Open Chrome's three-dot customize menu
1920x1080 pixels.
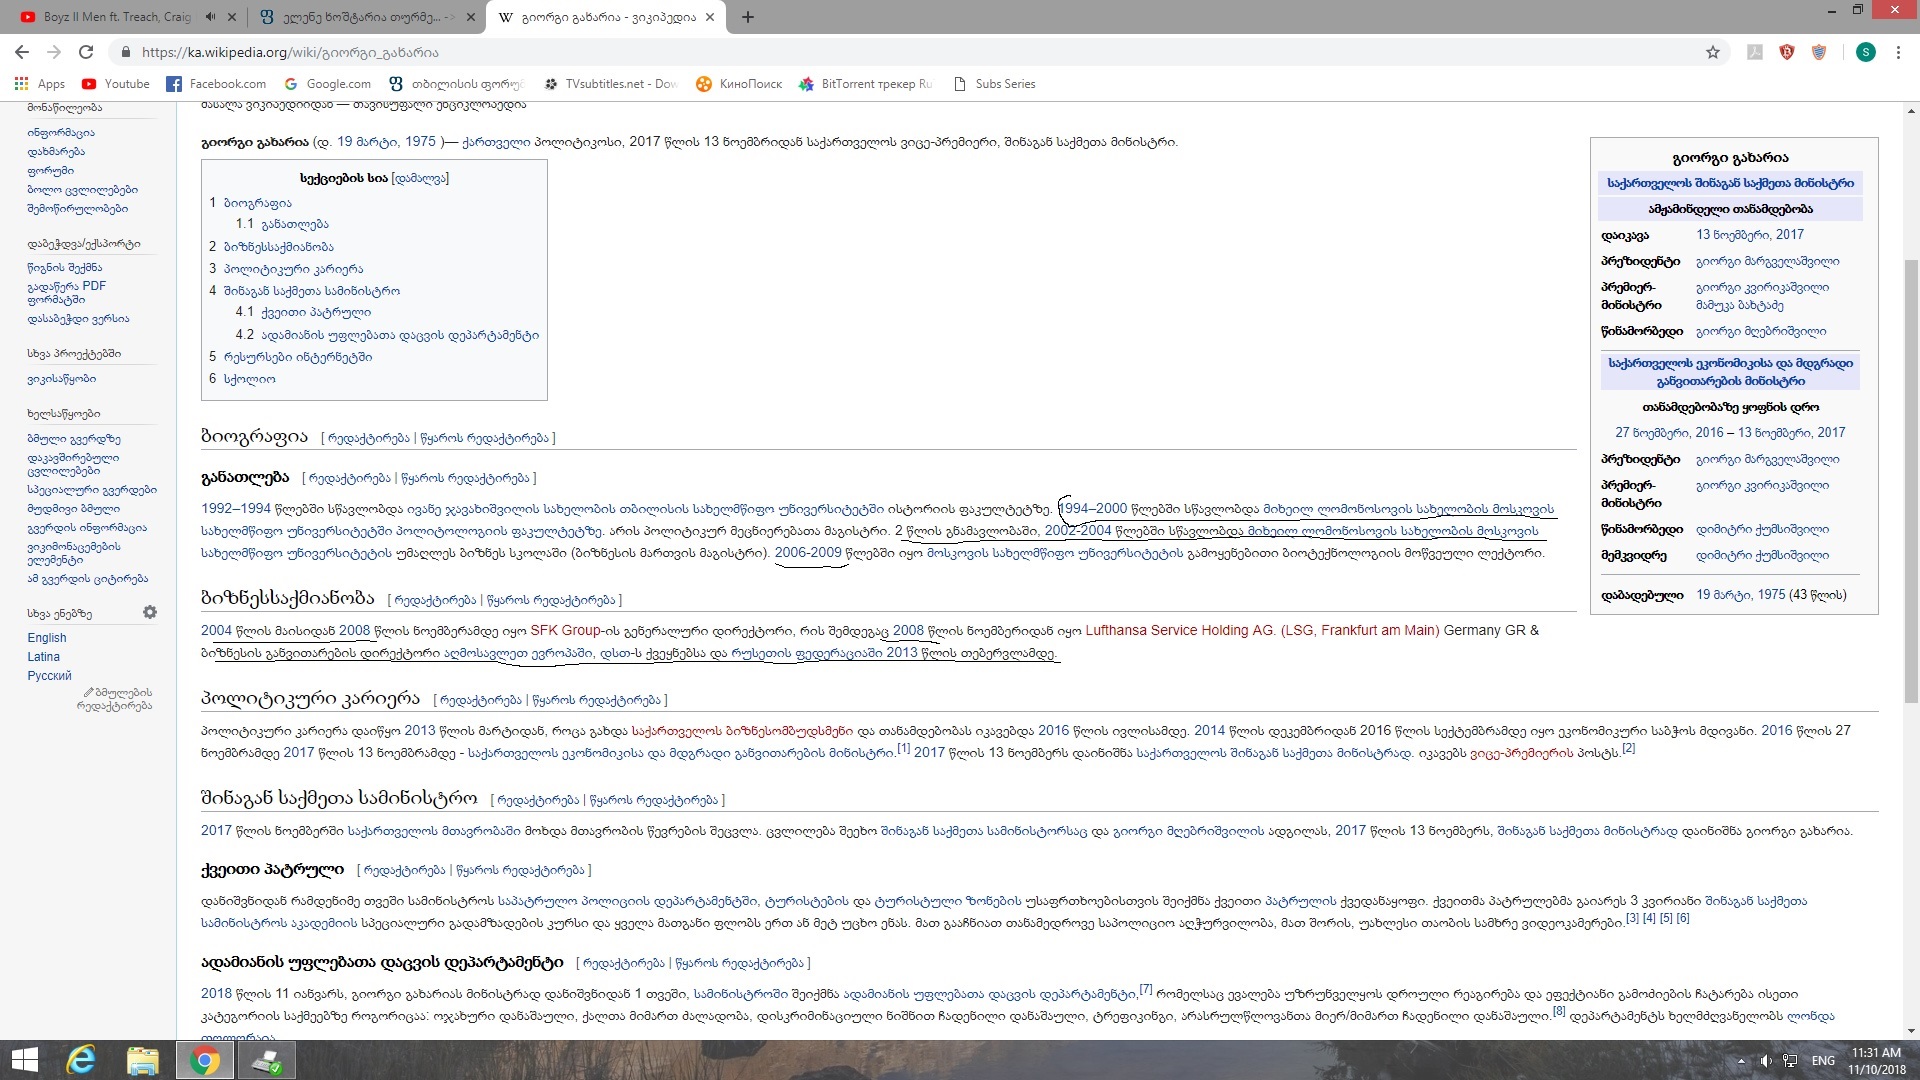coord(1899,52)
